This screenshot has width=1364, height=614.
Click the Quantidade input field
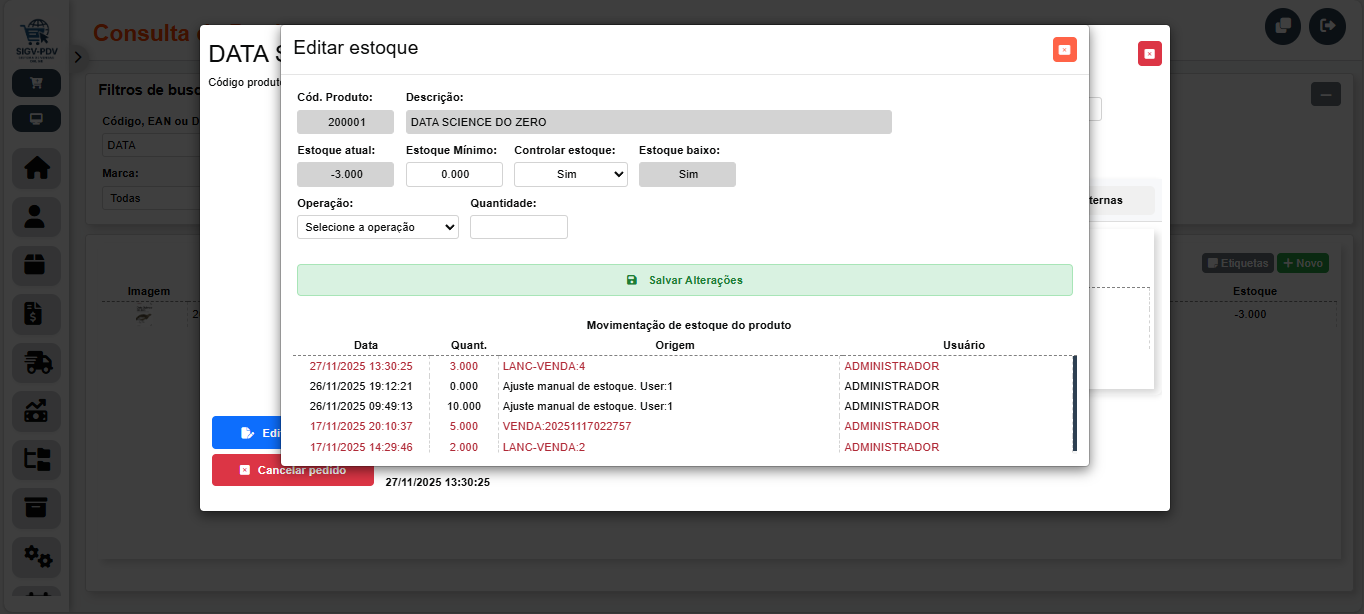tap(518, 227)
